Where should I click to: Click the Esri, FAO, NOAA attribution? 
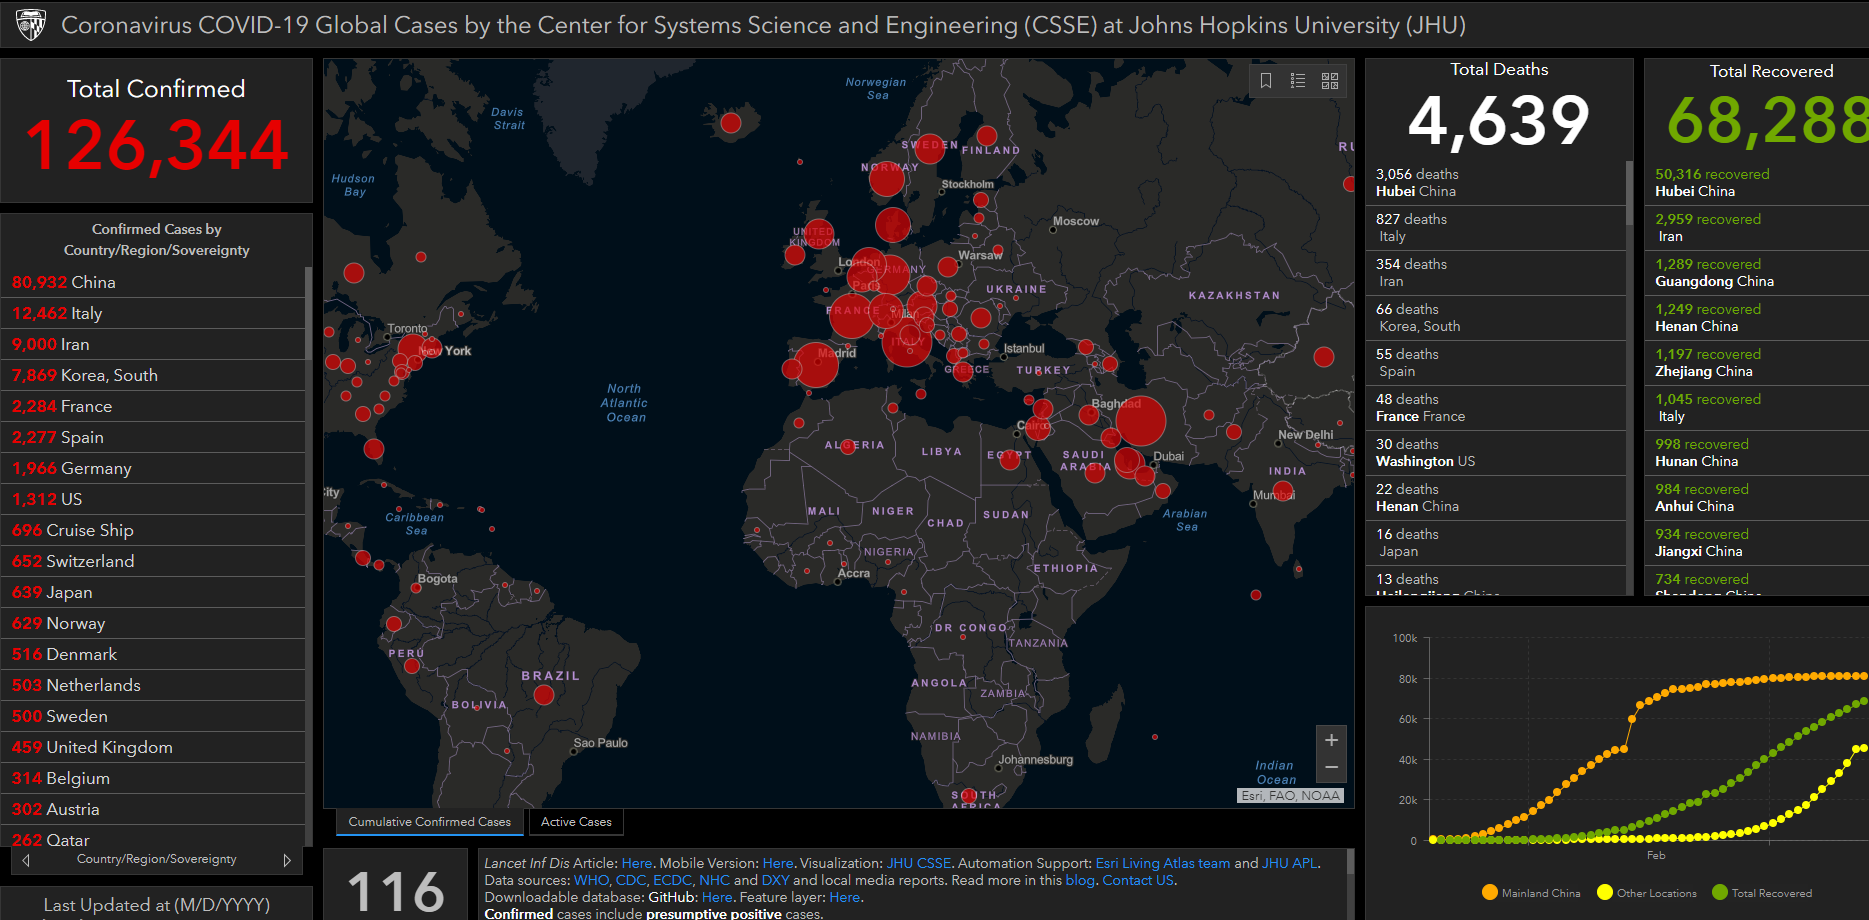point(1290,796)
